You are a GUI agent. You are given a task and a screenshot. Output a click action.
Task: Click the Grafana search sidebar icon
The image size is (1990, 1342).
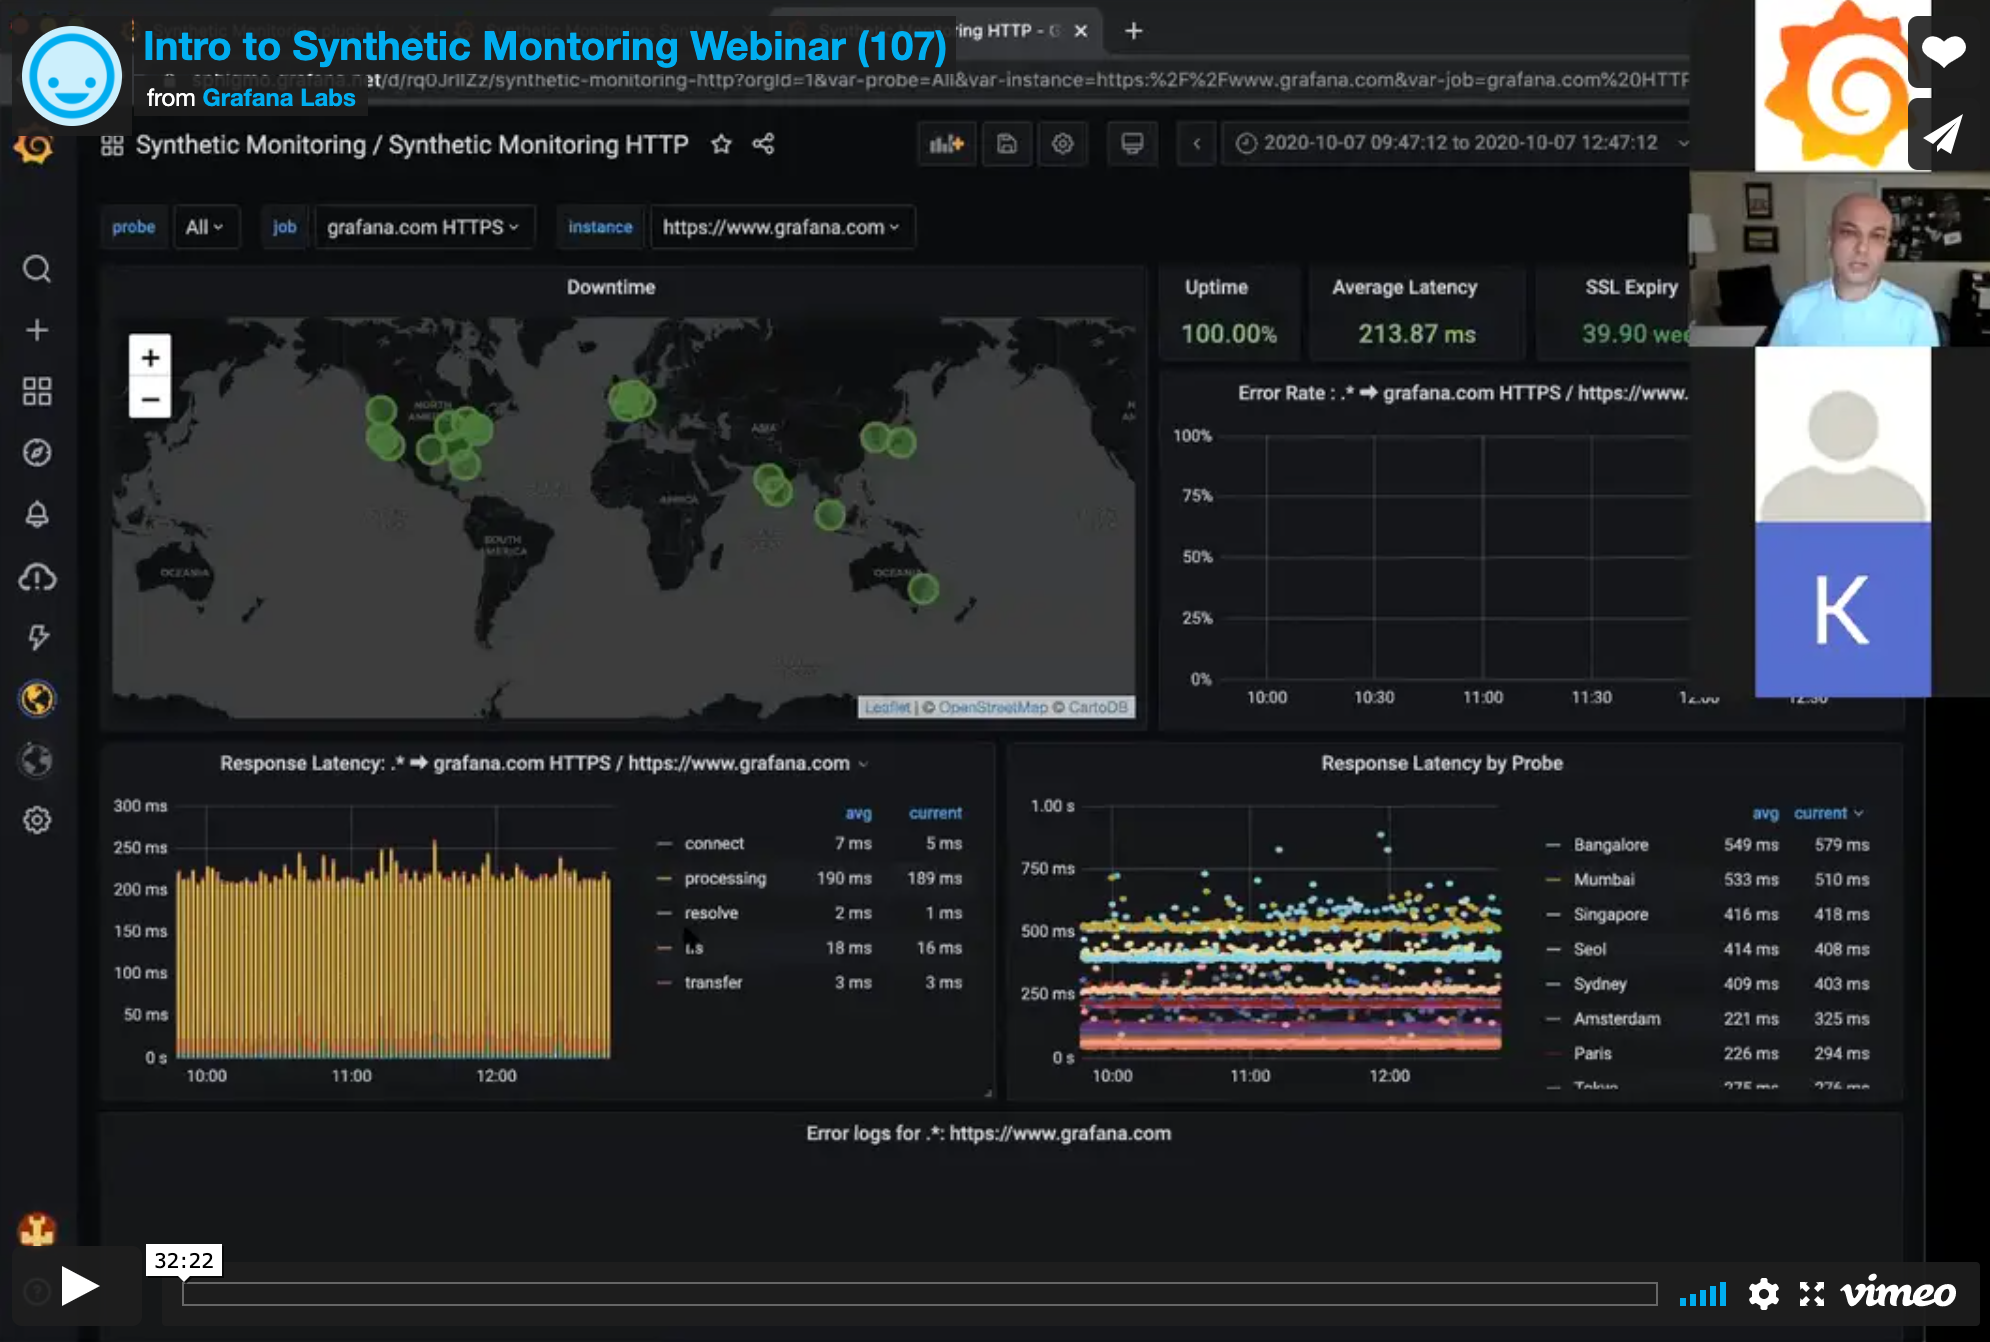click(x=37, y=269)
